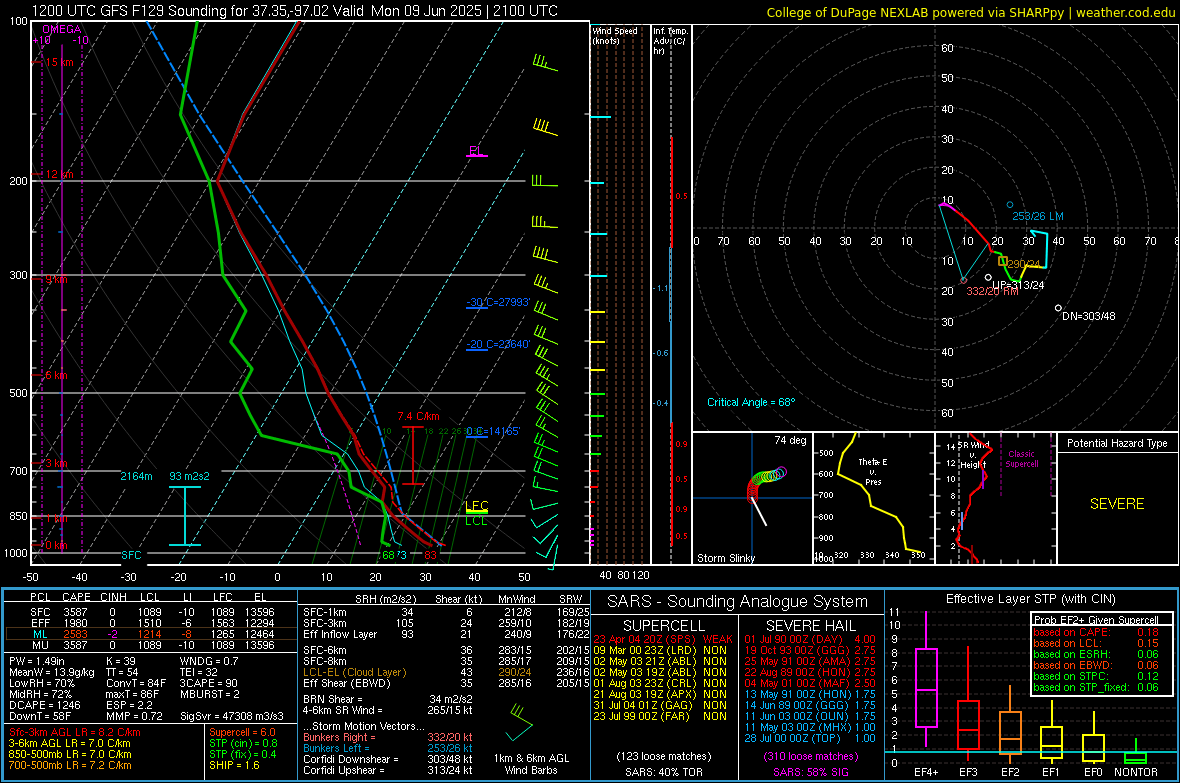Click the based on CAPE: 0.18 line
Viewport: 1180px width, 783px height.
coord(1096,632)
